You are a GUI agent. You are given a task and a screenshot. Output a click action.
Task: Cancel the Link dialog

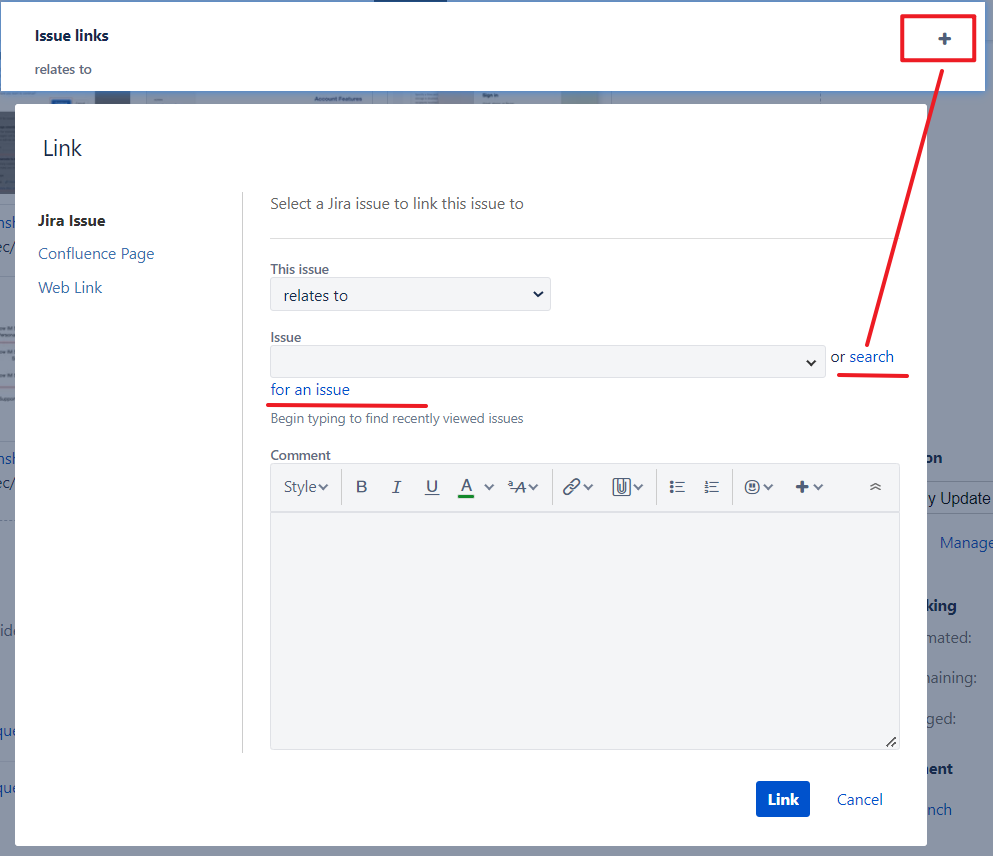tap(859, 800)
